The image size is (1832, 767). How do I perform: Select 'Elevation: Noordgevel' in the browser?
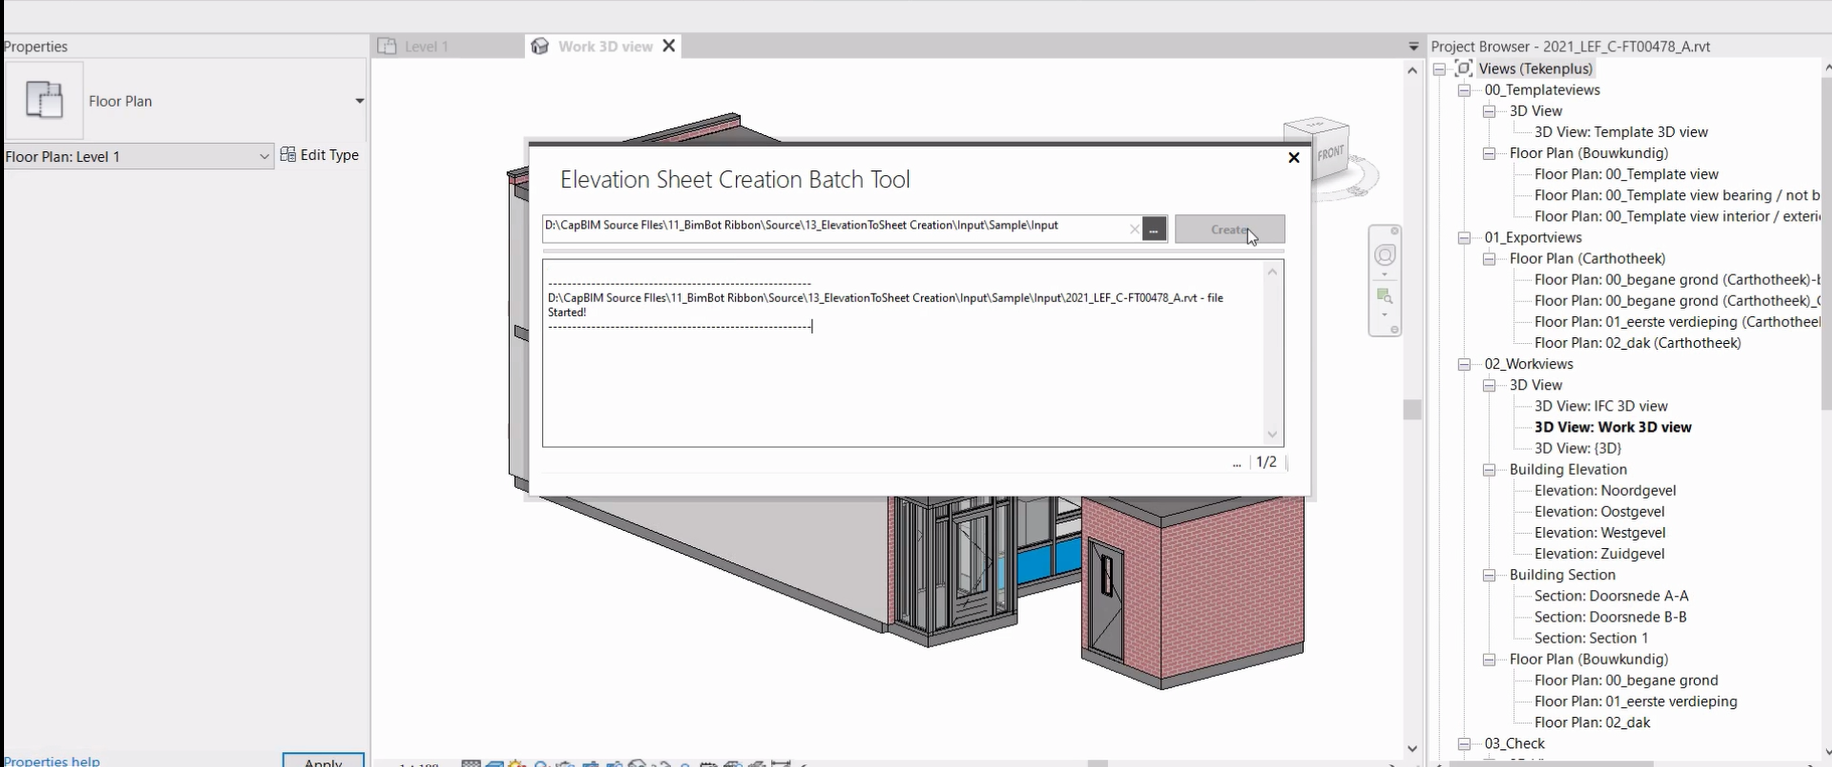[1605, 491]
